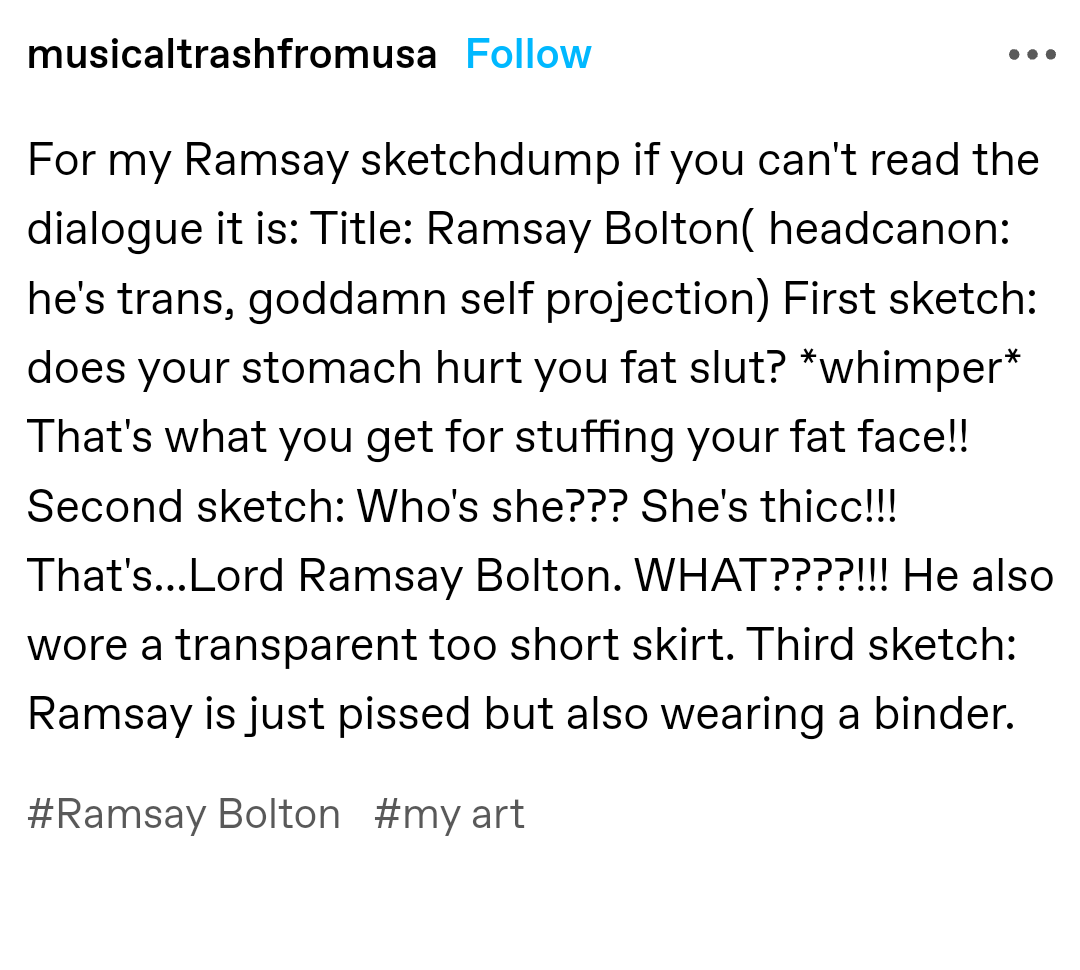
Task: Open the post options three-dot menu
Action: 1032,54
